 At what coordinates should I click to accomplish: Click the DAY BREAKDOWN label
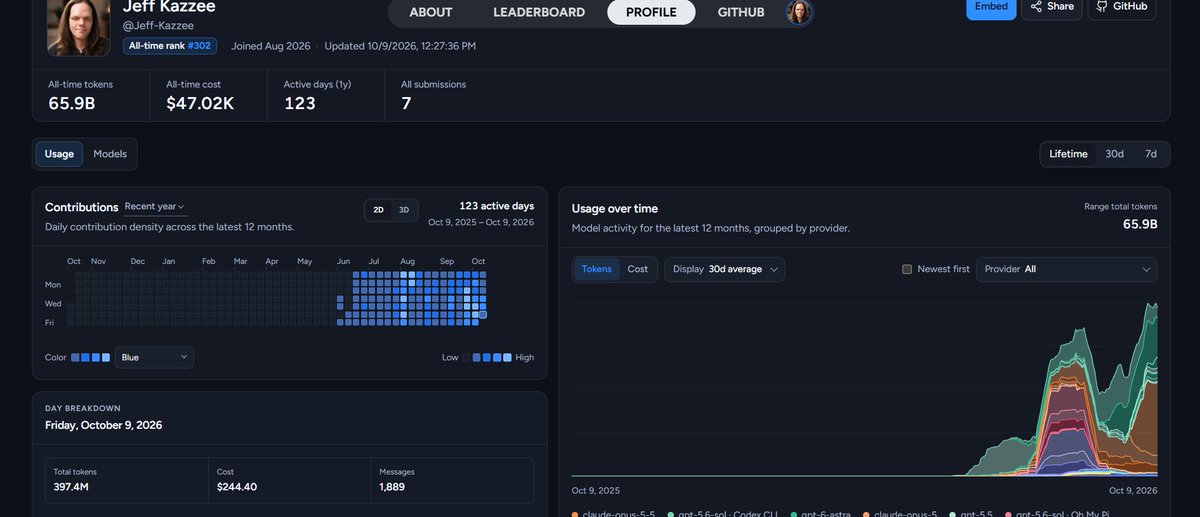(x=83, y=408)
